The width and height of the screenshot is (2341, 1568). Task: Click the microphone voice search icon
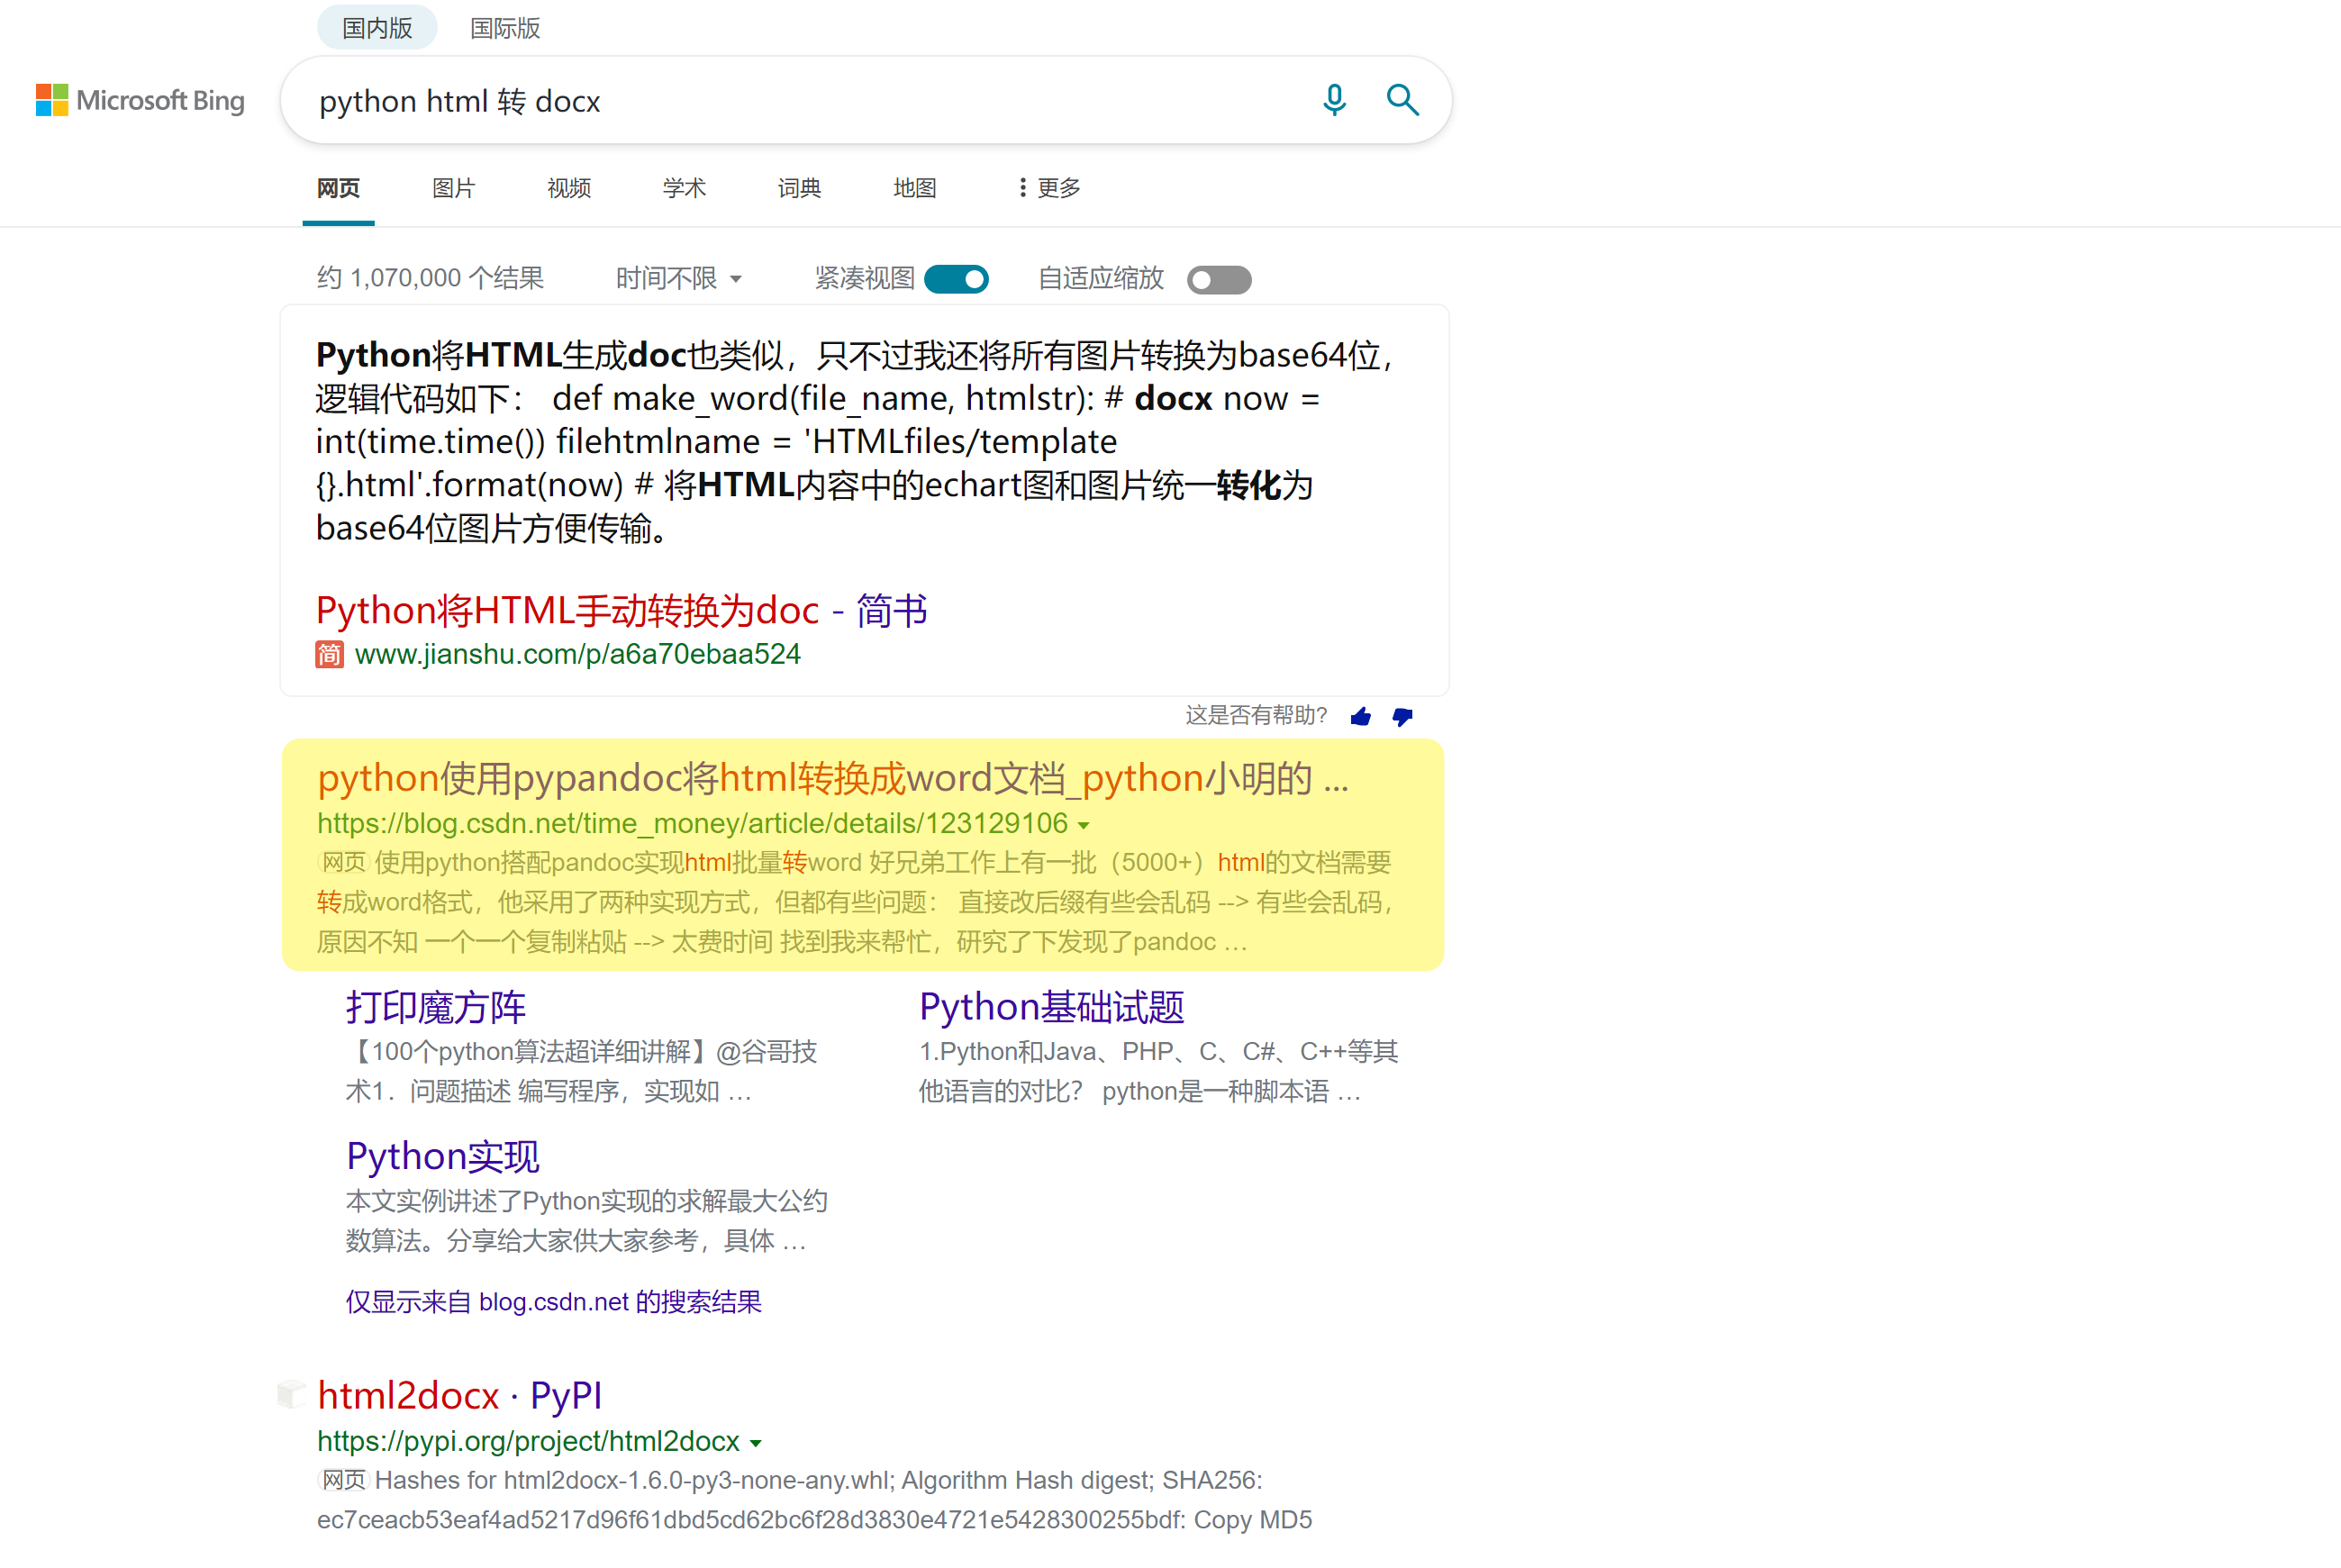pyautogui.click(x=1334, y=100)
